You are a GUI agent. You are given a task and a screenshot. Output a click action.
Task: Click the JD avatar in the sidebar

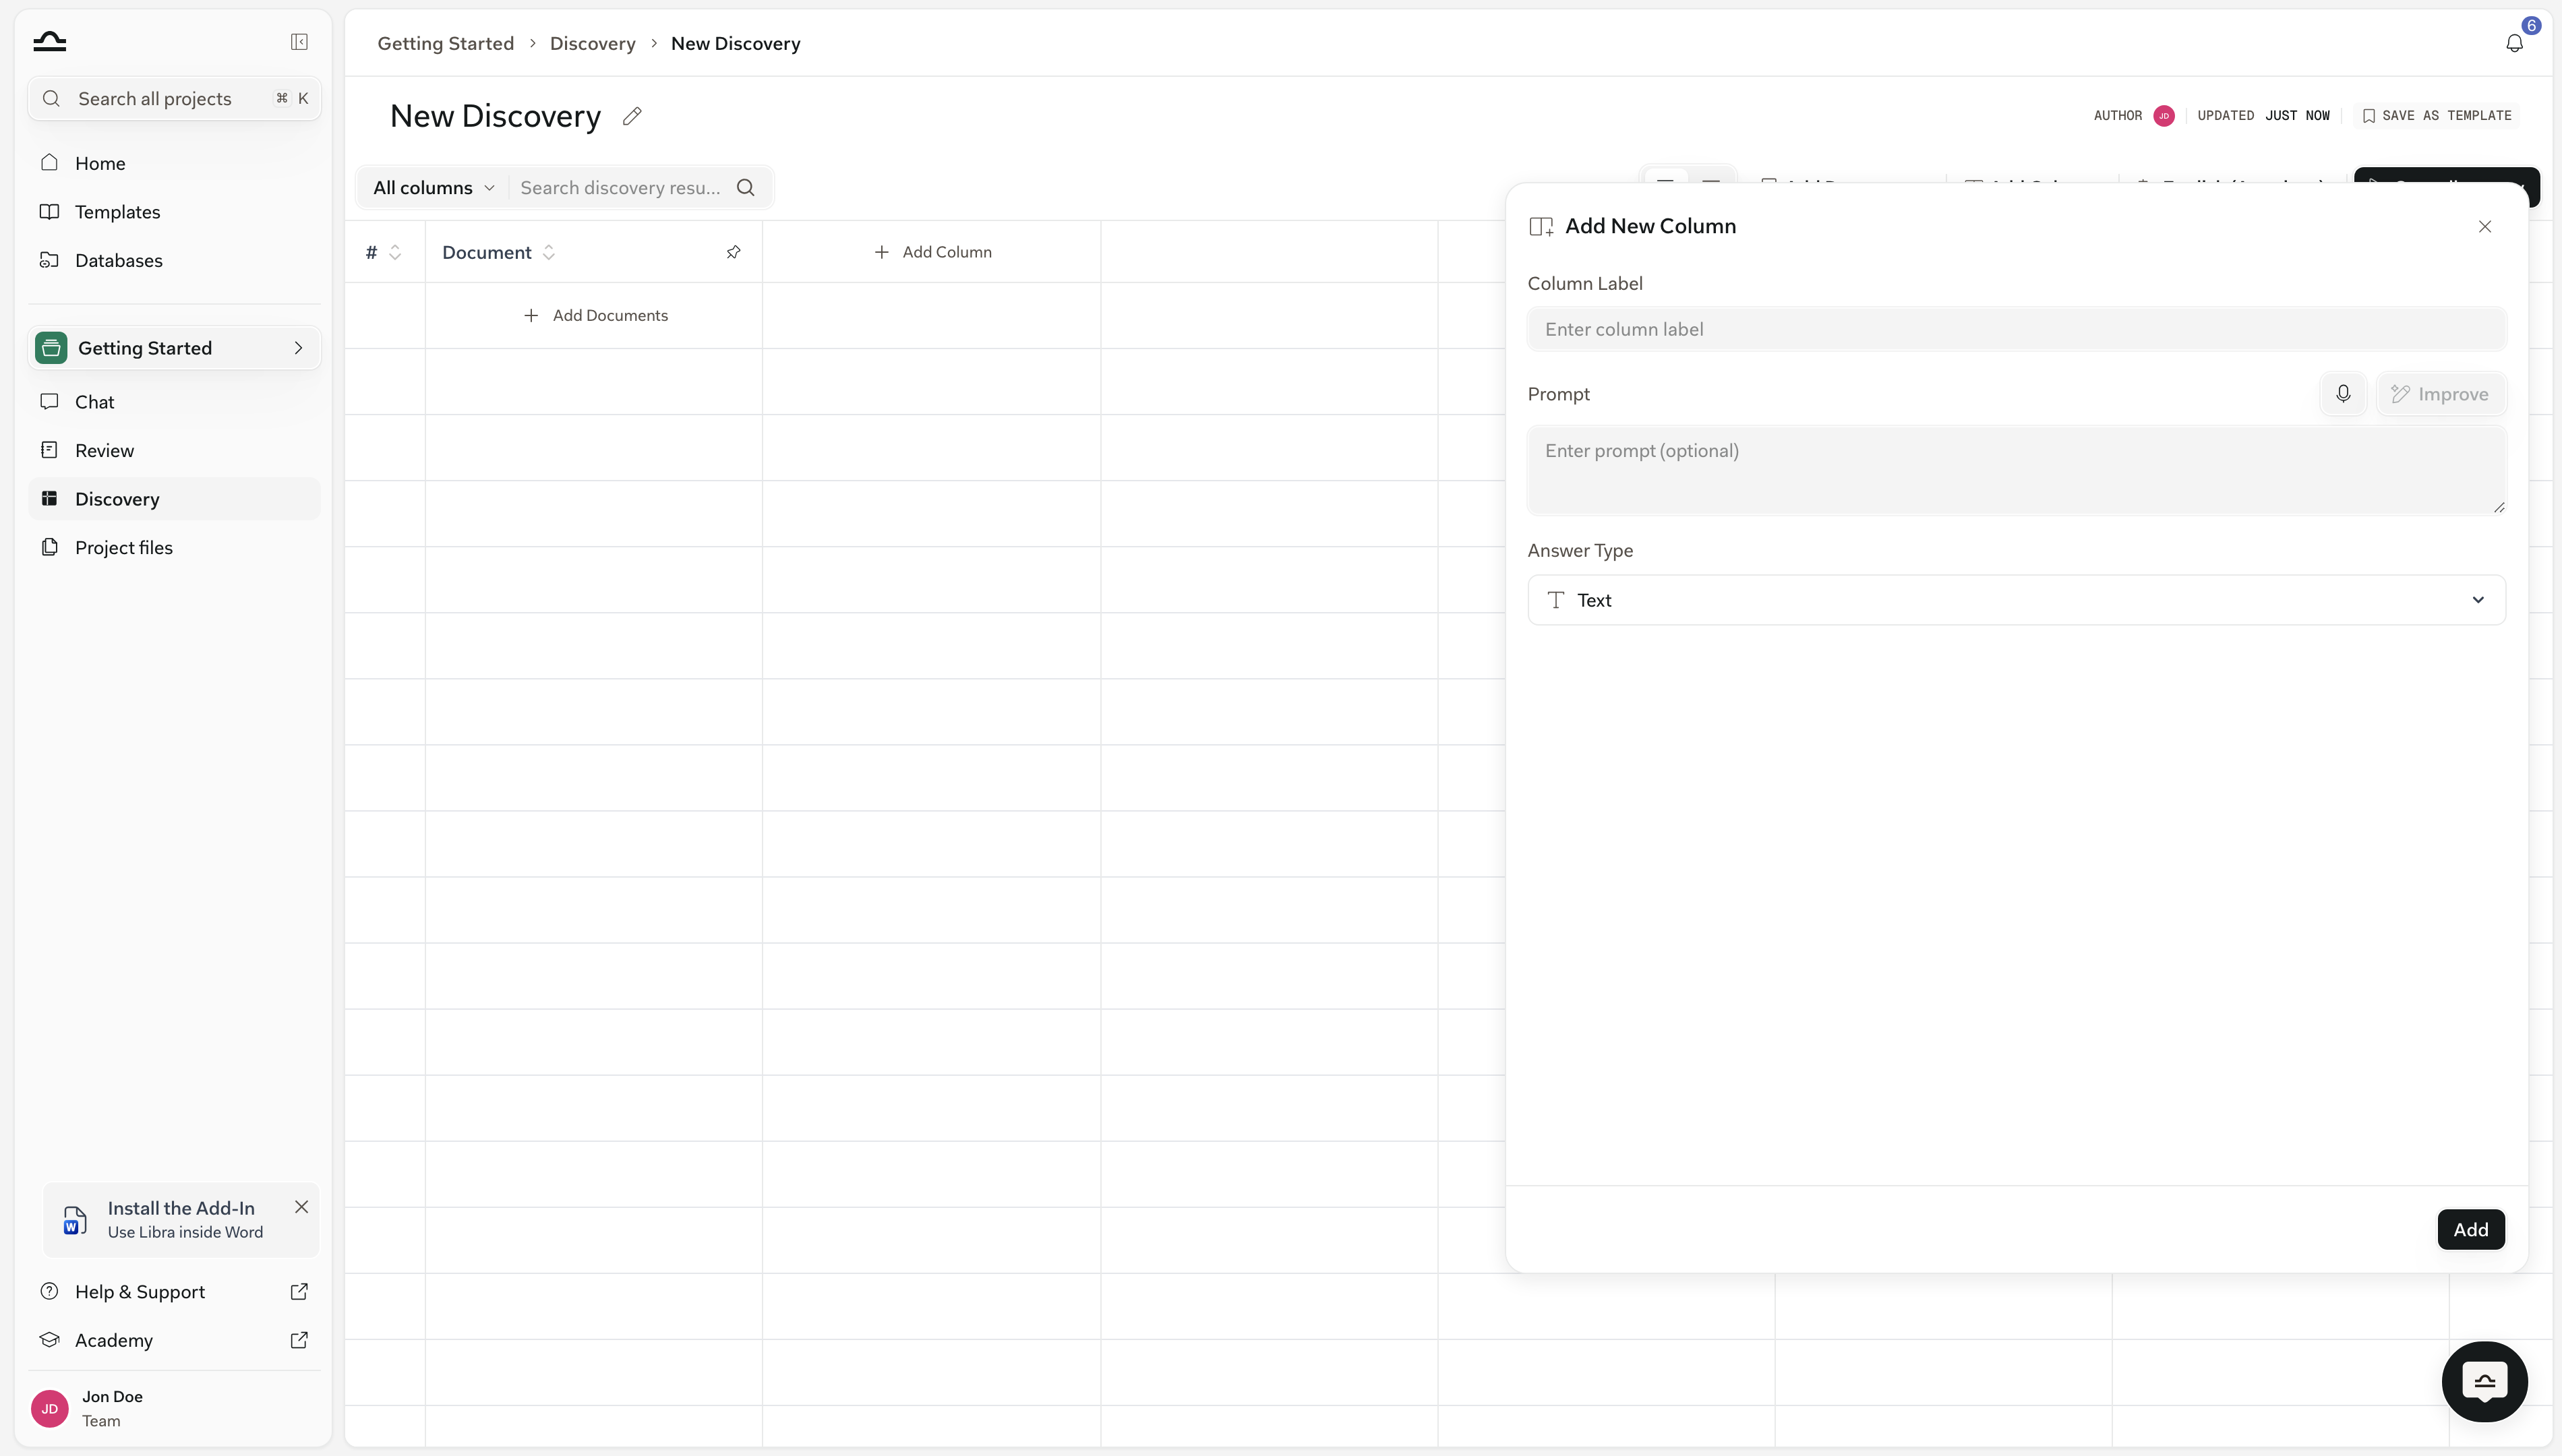click(49, 1408)
